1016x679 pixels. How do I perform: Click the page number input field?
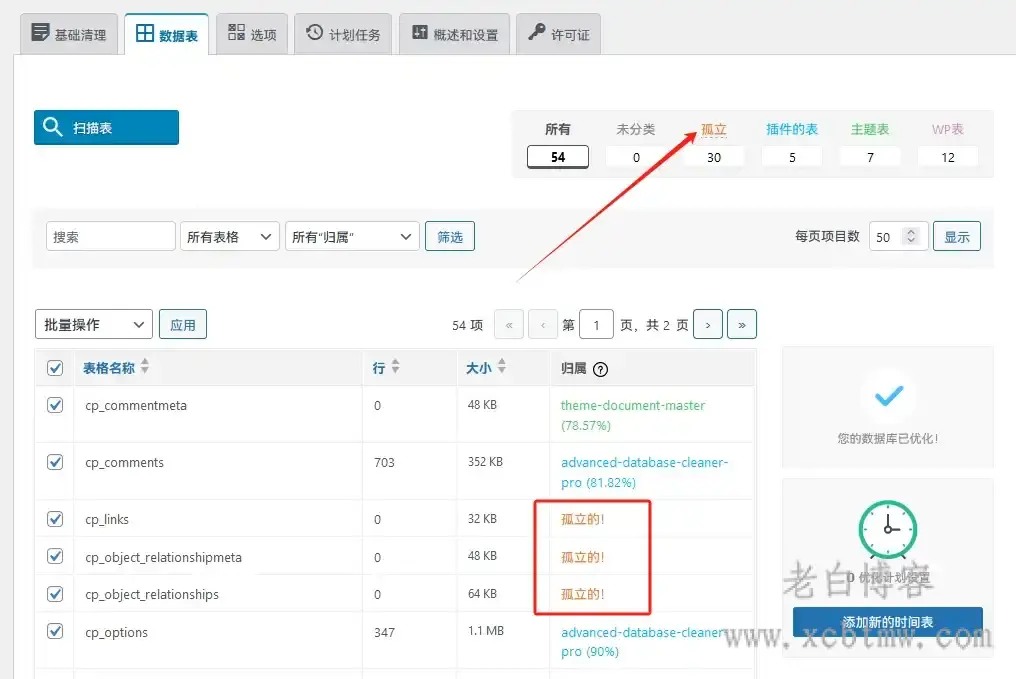point(597,323)
